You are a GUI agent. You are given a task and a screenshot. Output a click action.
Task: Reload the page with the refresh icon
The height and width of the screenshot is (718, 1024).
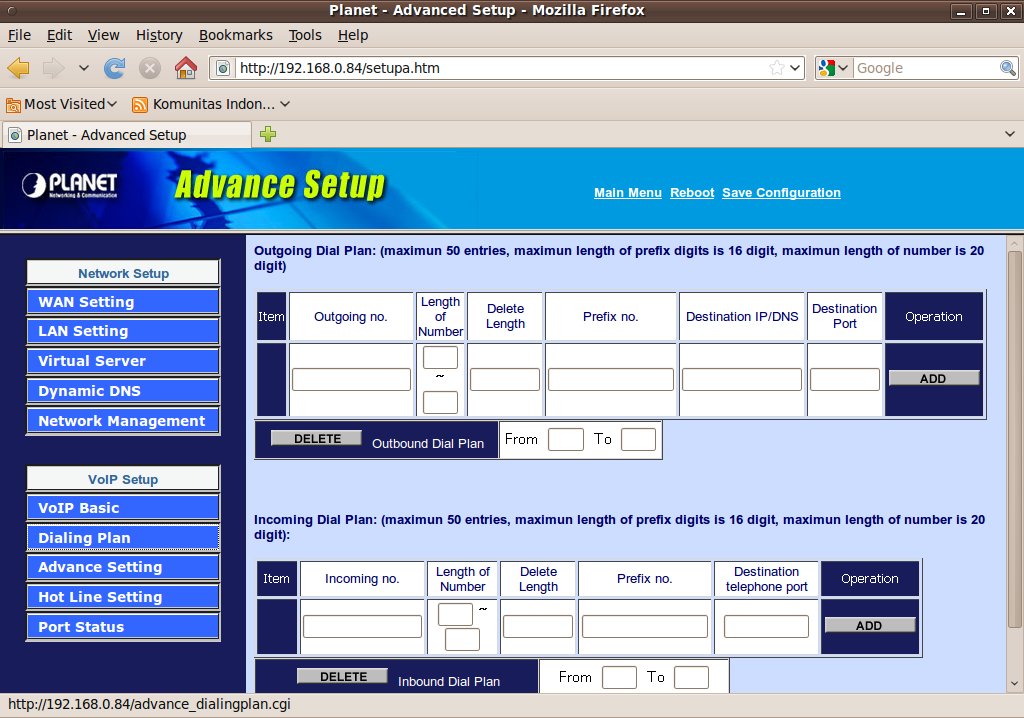point(115,68)
